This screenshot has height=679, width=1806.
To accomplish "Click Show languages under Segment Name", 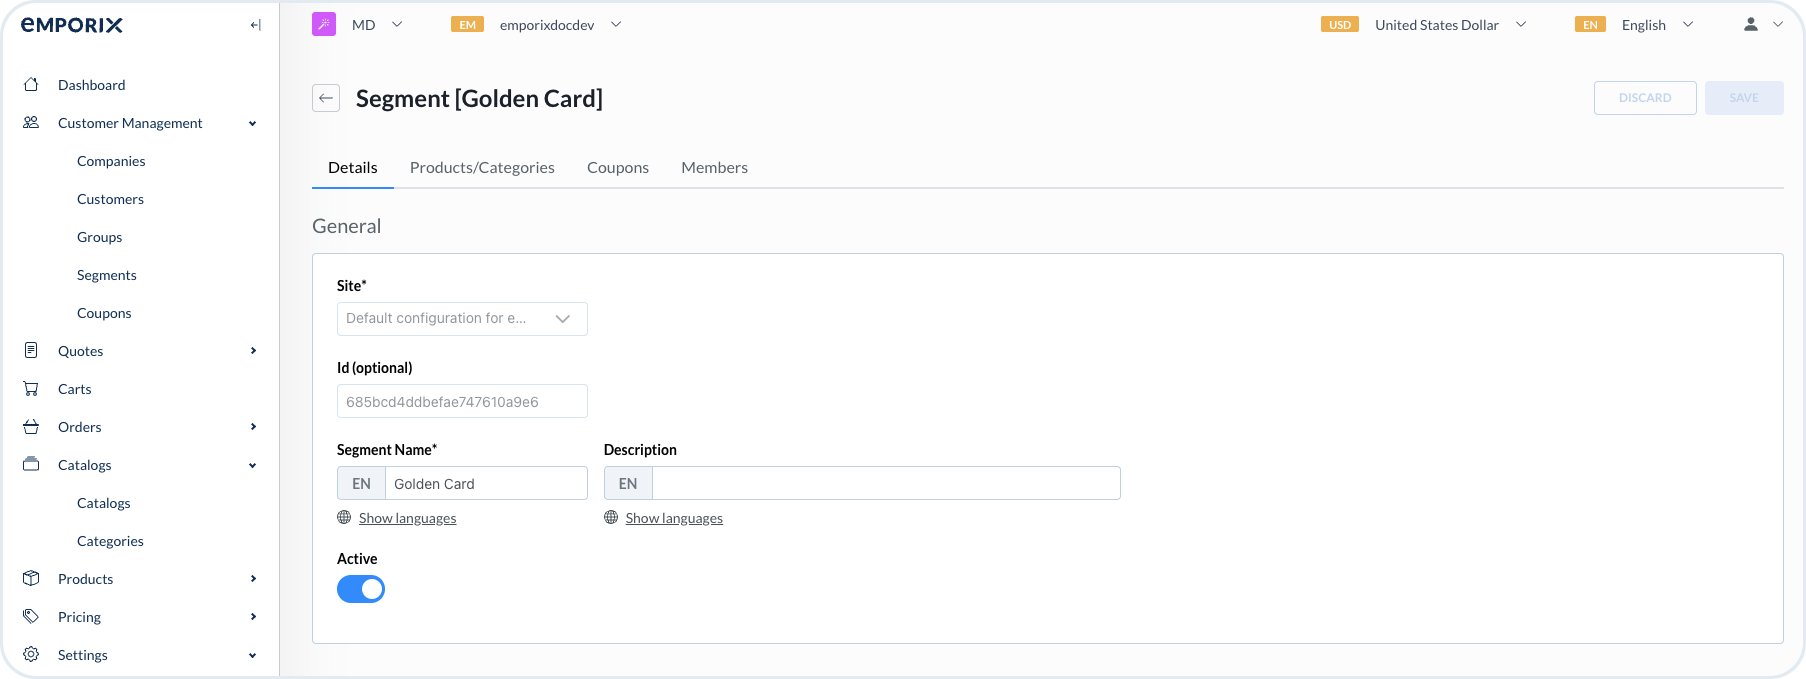I will click(407, 518).
